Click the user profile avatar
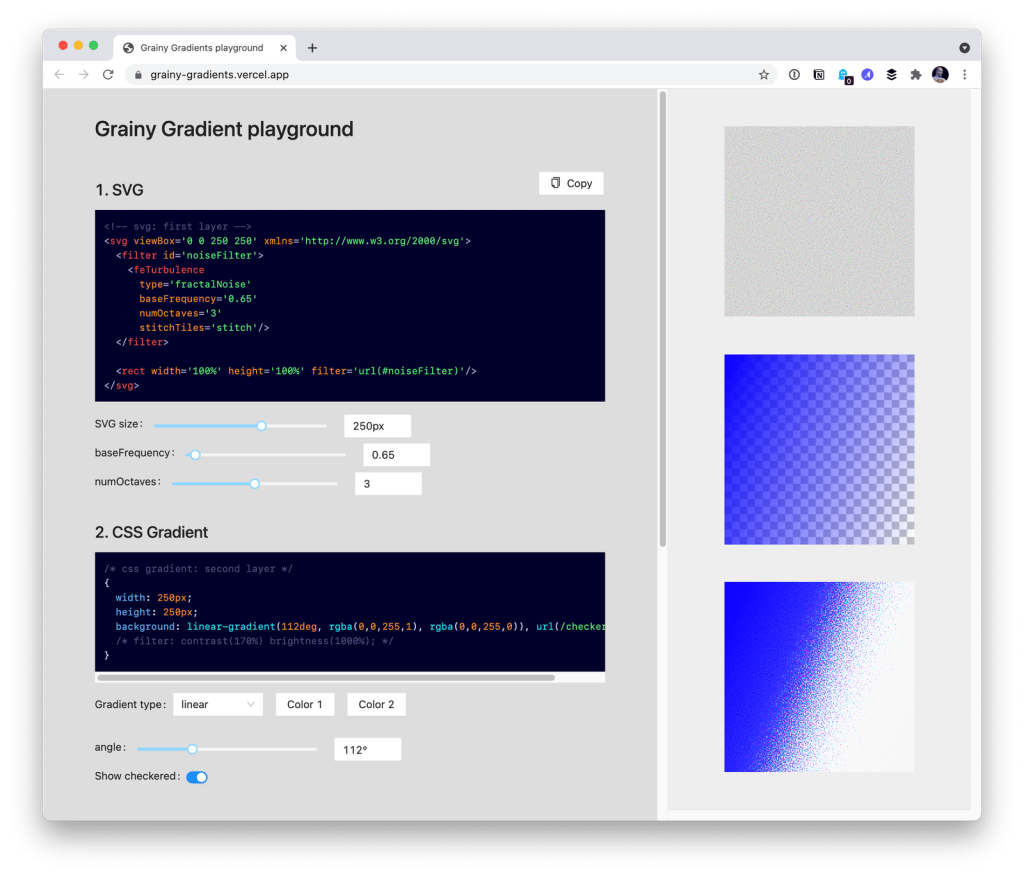The width and height of the screenshot is (1024, 877). pyautogui.click(x=940, y=75)
